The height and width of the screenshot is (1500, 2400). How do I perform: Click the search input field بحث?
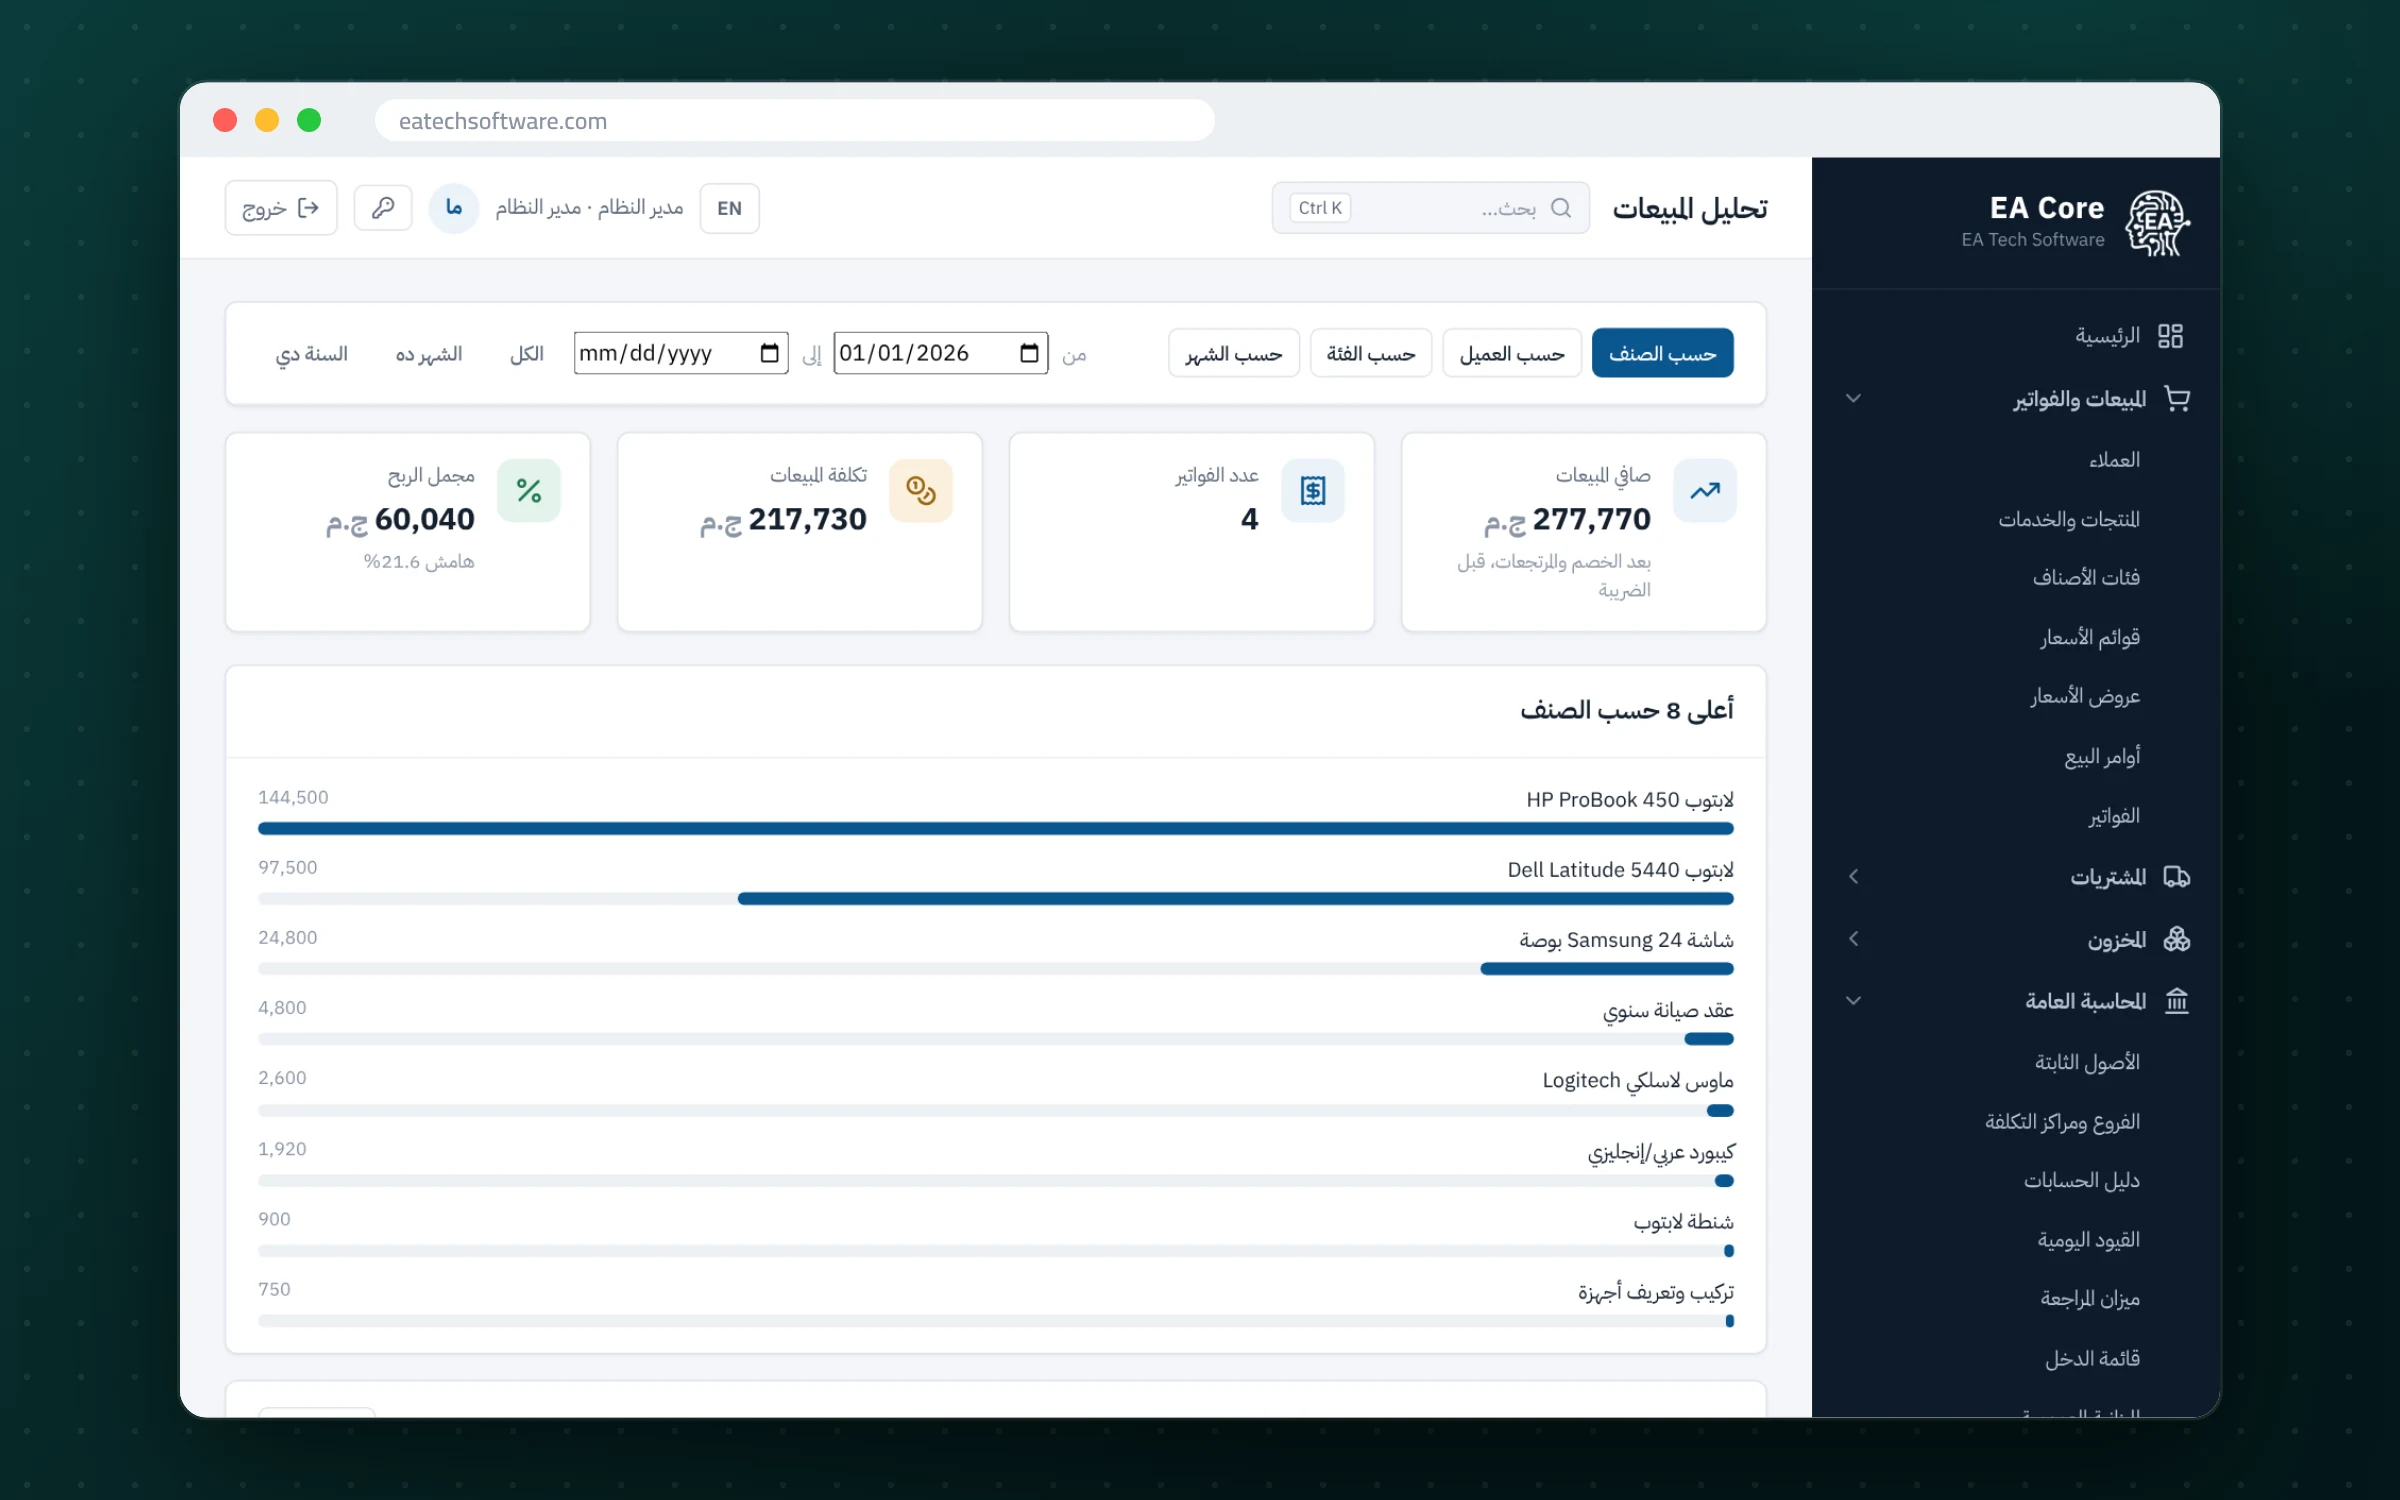click(1431, 208)
